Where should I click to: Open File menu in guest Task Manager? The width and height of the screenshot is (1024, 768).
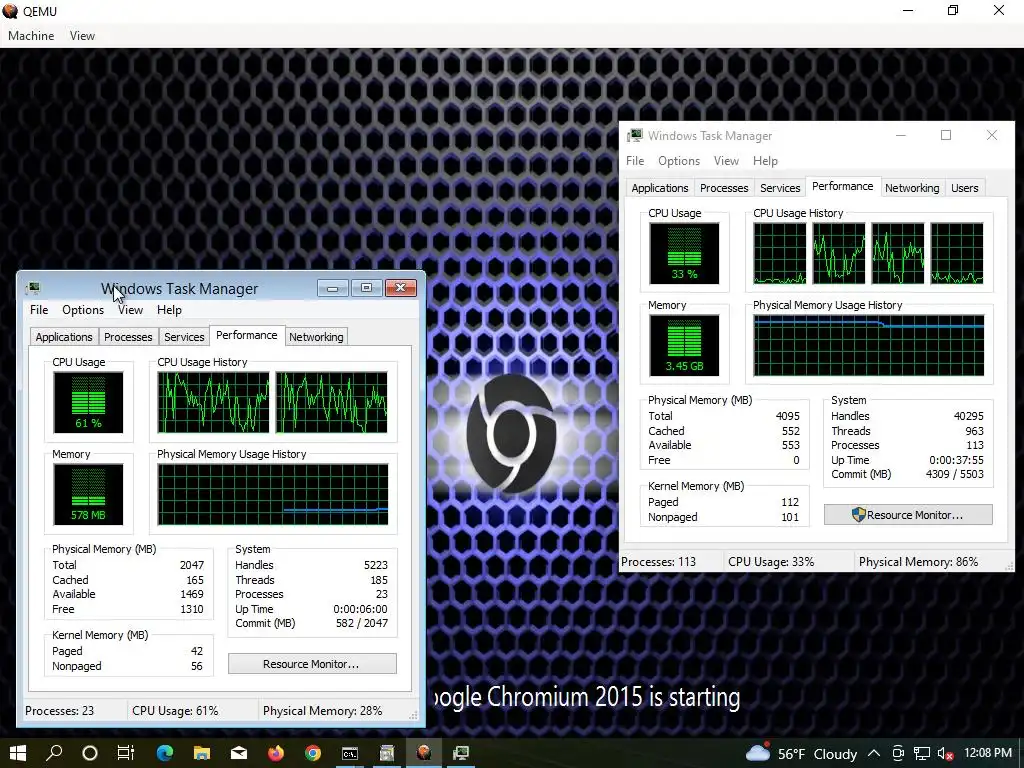pyautogui.click(x=39, y=310)
